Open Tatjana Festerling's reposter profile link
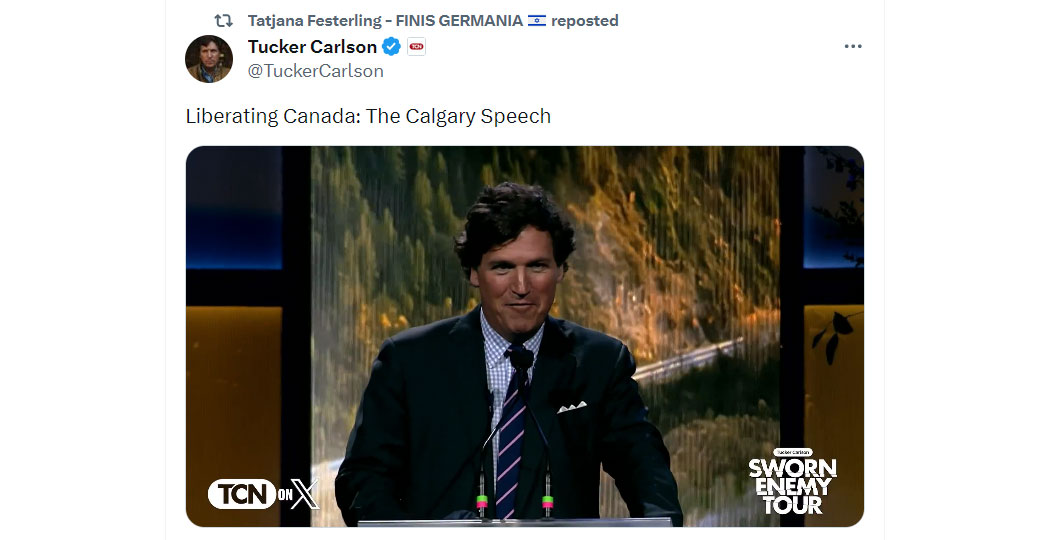The image size is (1050, 540). (385, 21)
